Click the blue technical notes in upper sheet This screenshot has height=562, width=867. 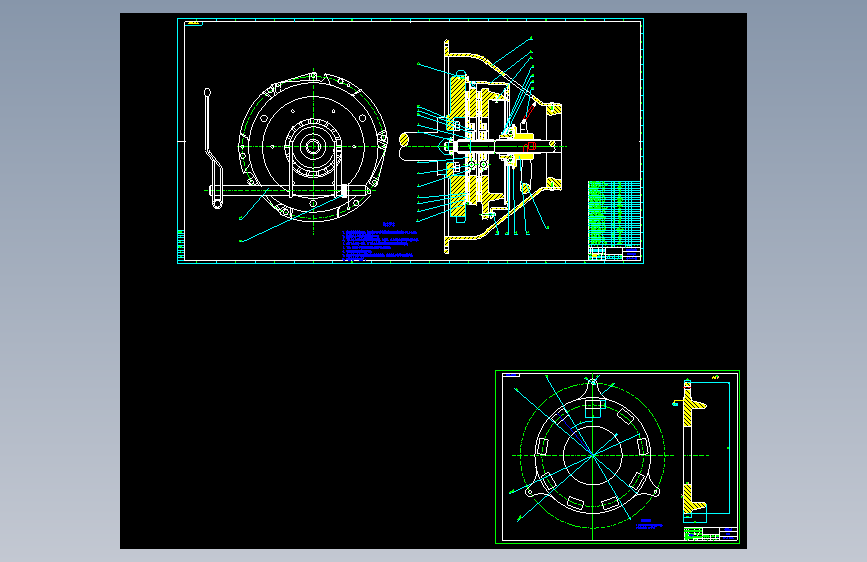(x=380, y=242)
